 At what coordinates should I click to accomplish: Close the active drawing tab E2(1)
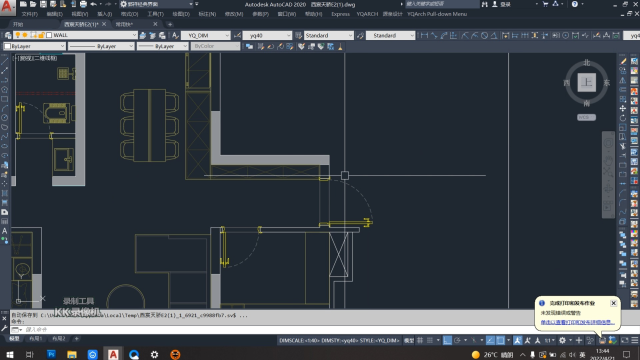[104, 24]
